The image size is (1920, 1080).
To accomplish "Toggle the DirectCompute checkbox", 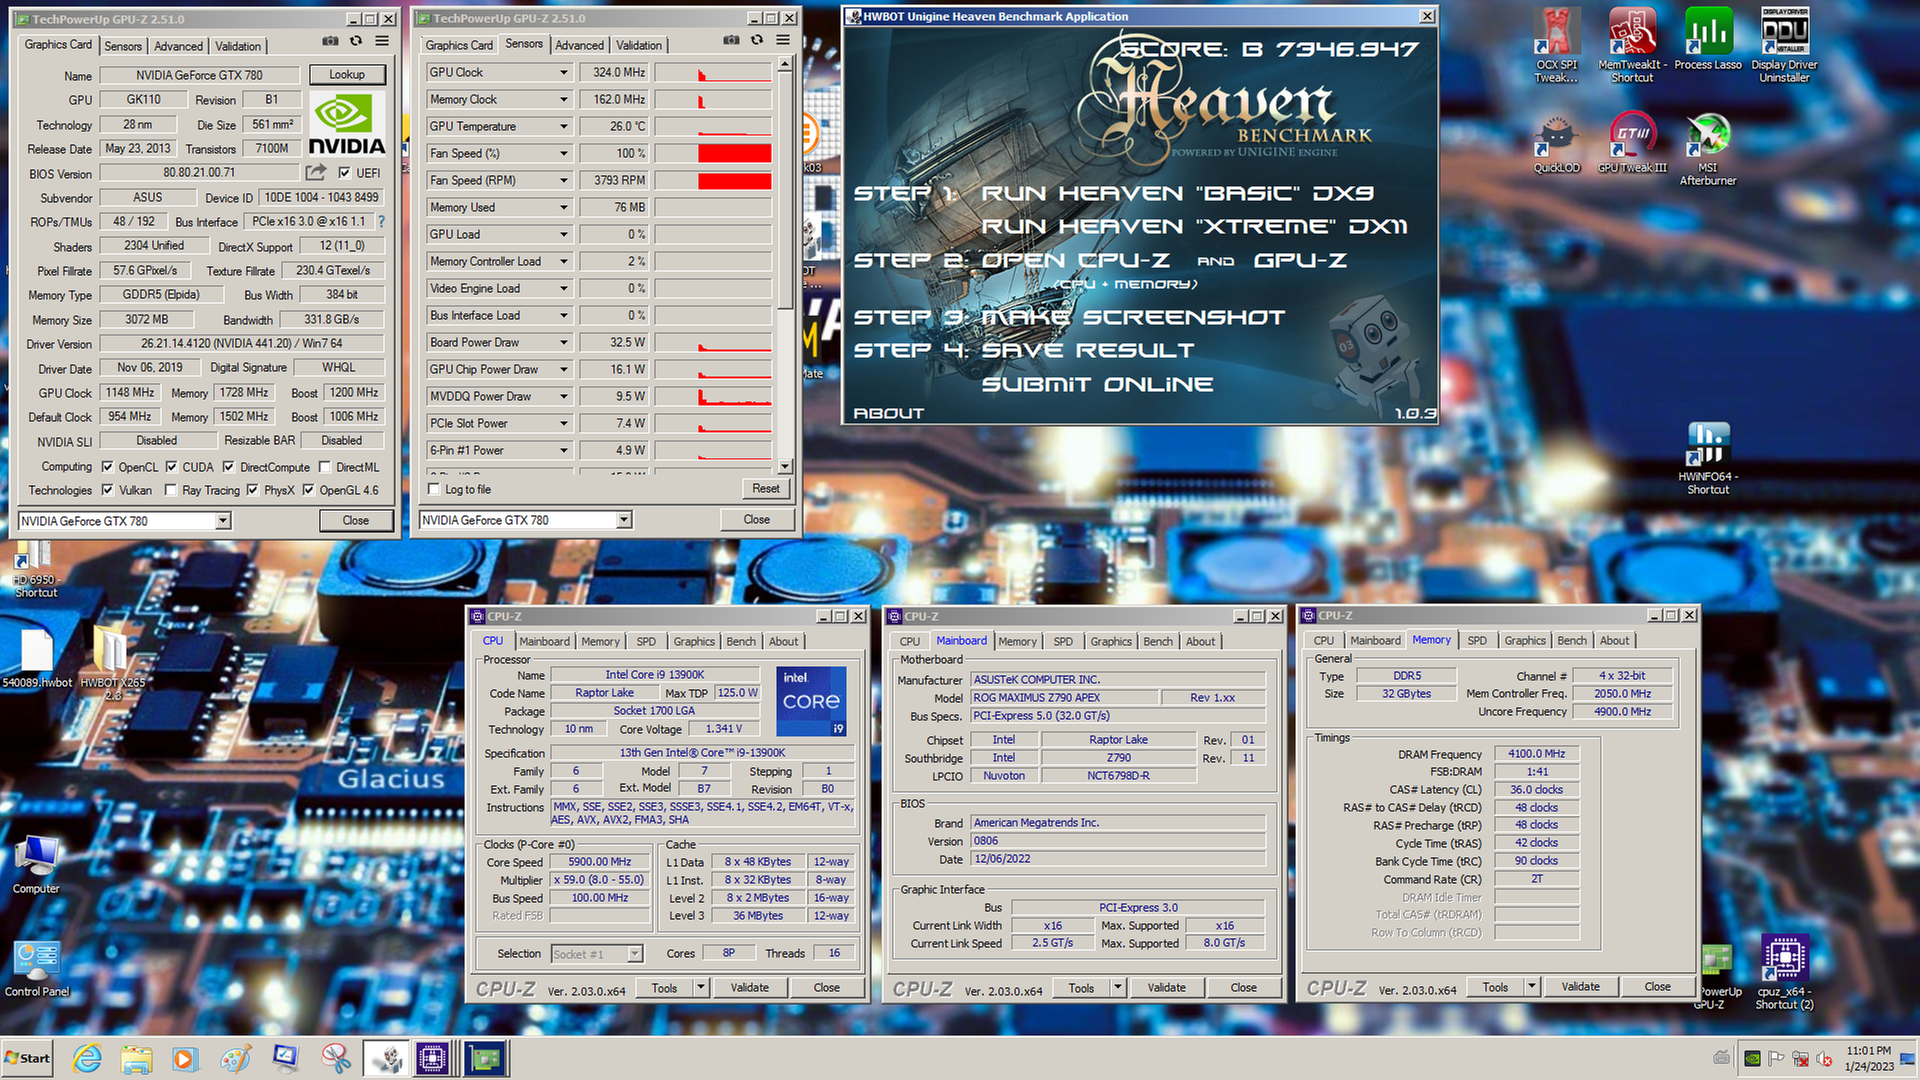I will tap(228, 467).
